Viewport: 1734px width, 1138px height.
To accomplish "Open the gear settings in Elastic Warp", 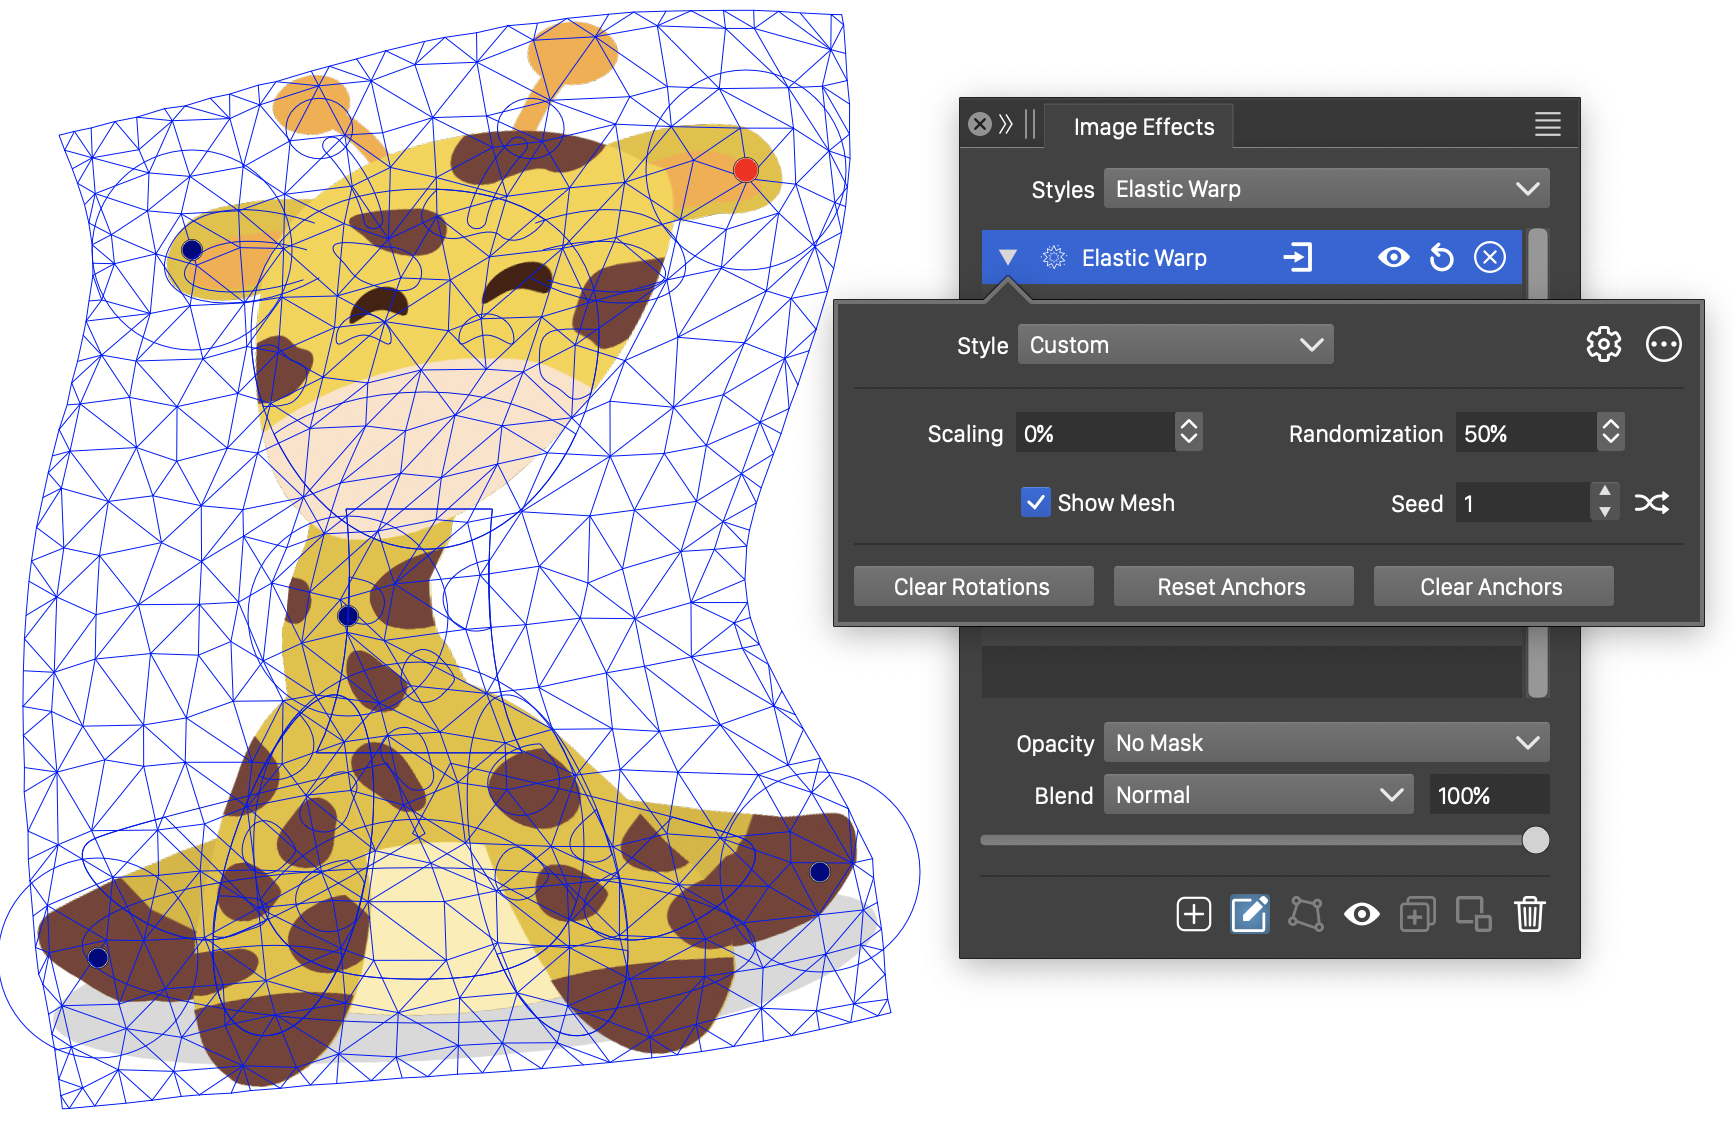I will coord(1603,345).
